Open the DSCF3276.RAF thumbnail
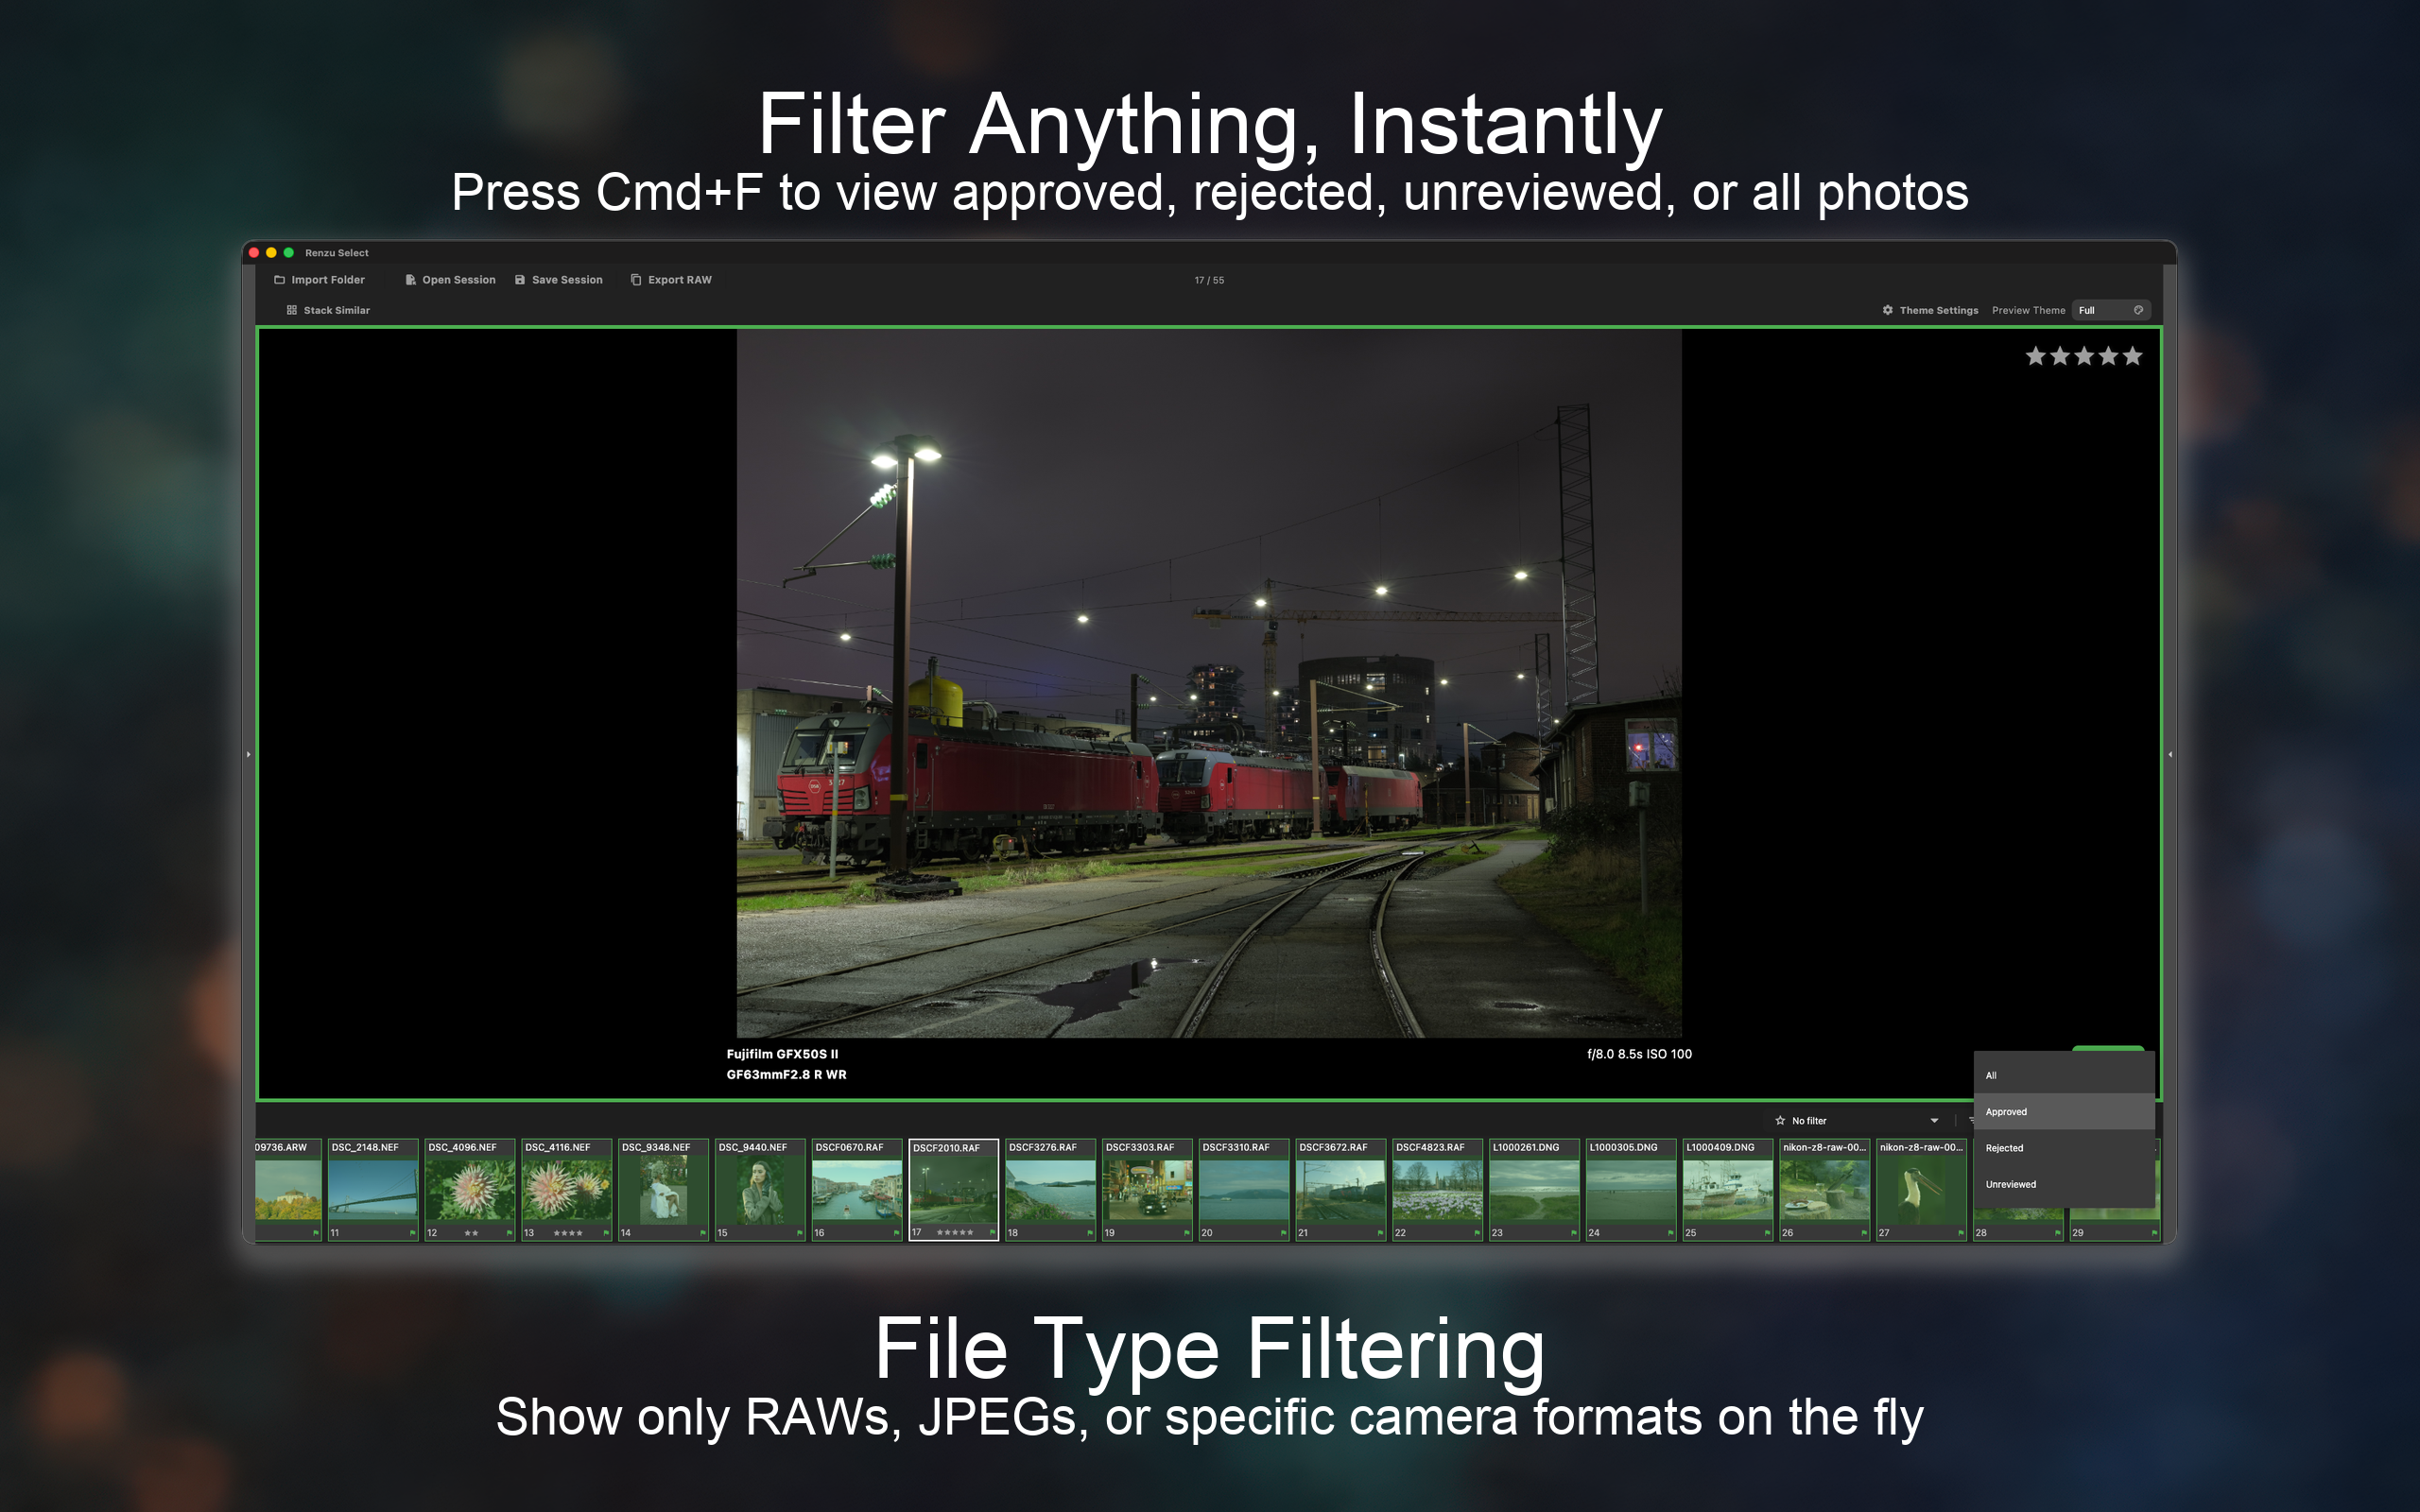The height and width of the screenshot is (1512, 2420). [1050, 1190]
